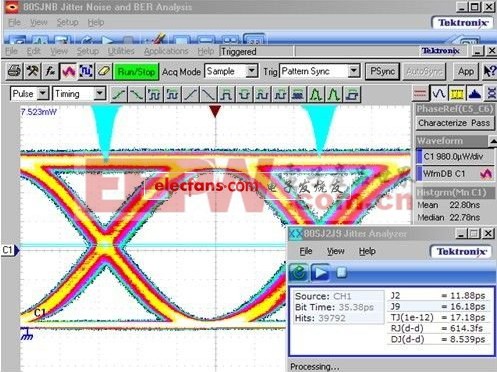Open setup via the hammer tools icon
Screen dimensions: 497x372
[x=32, y=71]
